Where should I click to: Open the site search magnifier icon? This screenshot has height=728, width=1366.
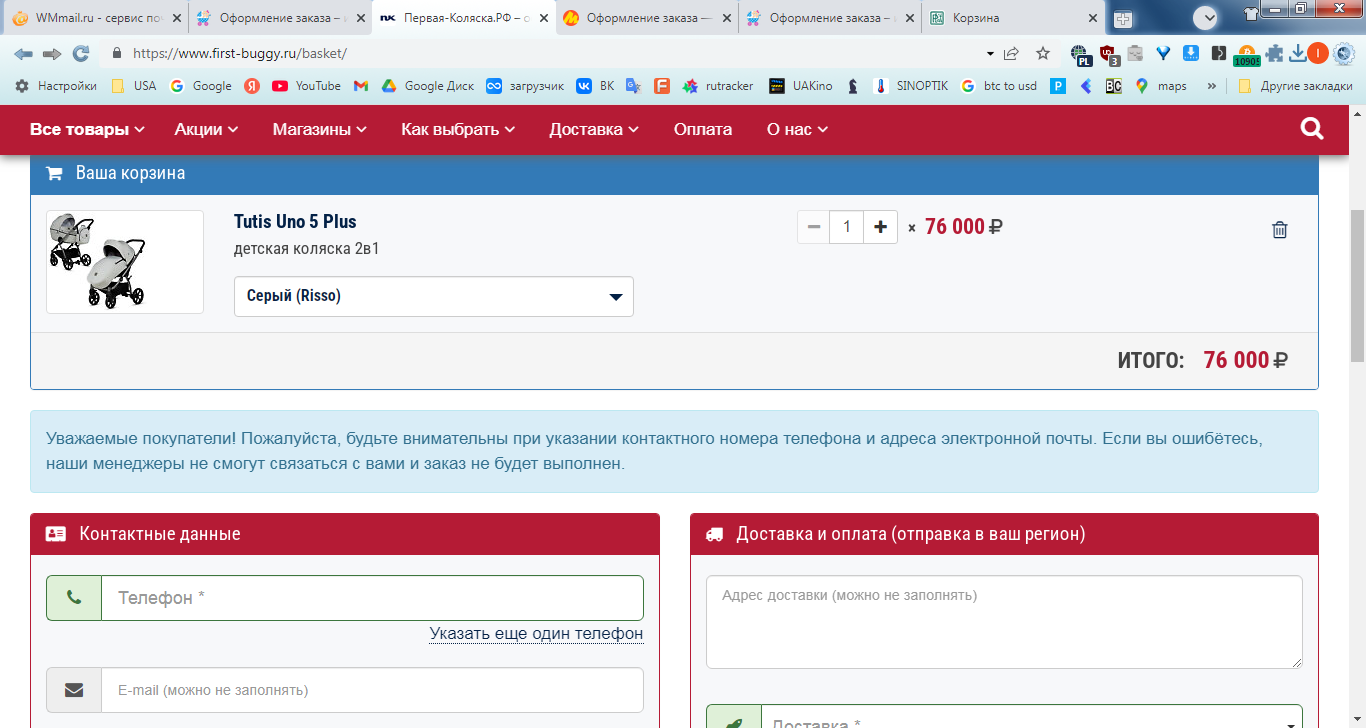(1311, 129)
